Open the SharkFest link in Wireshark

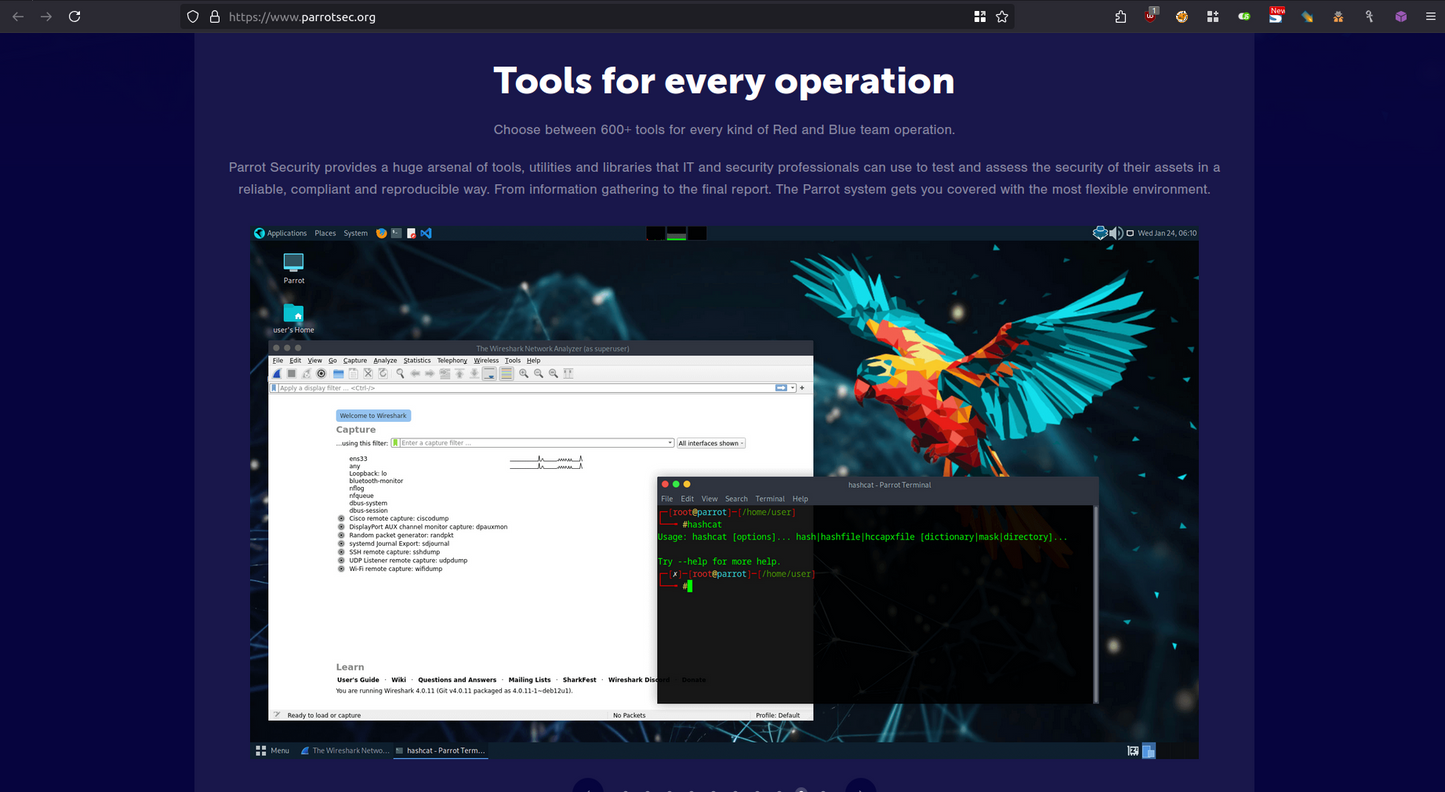tap(579, 680)
